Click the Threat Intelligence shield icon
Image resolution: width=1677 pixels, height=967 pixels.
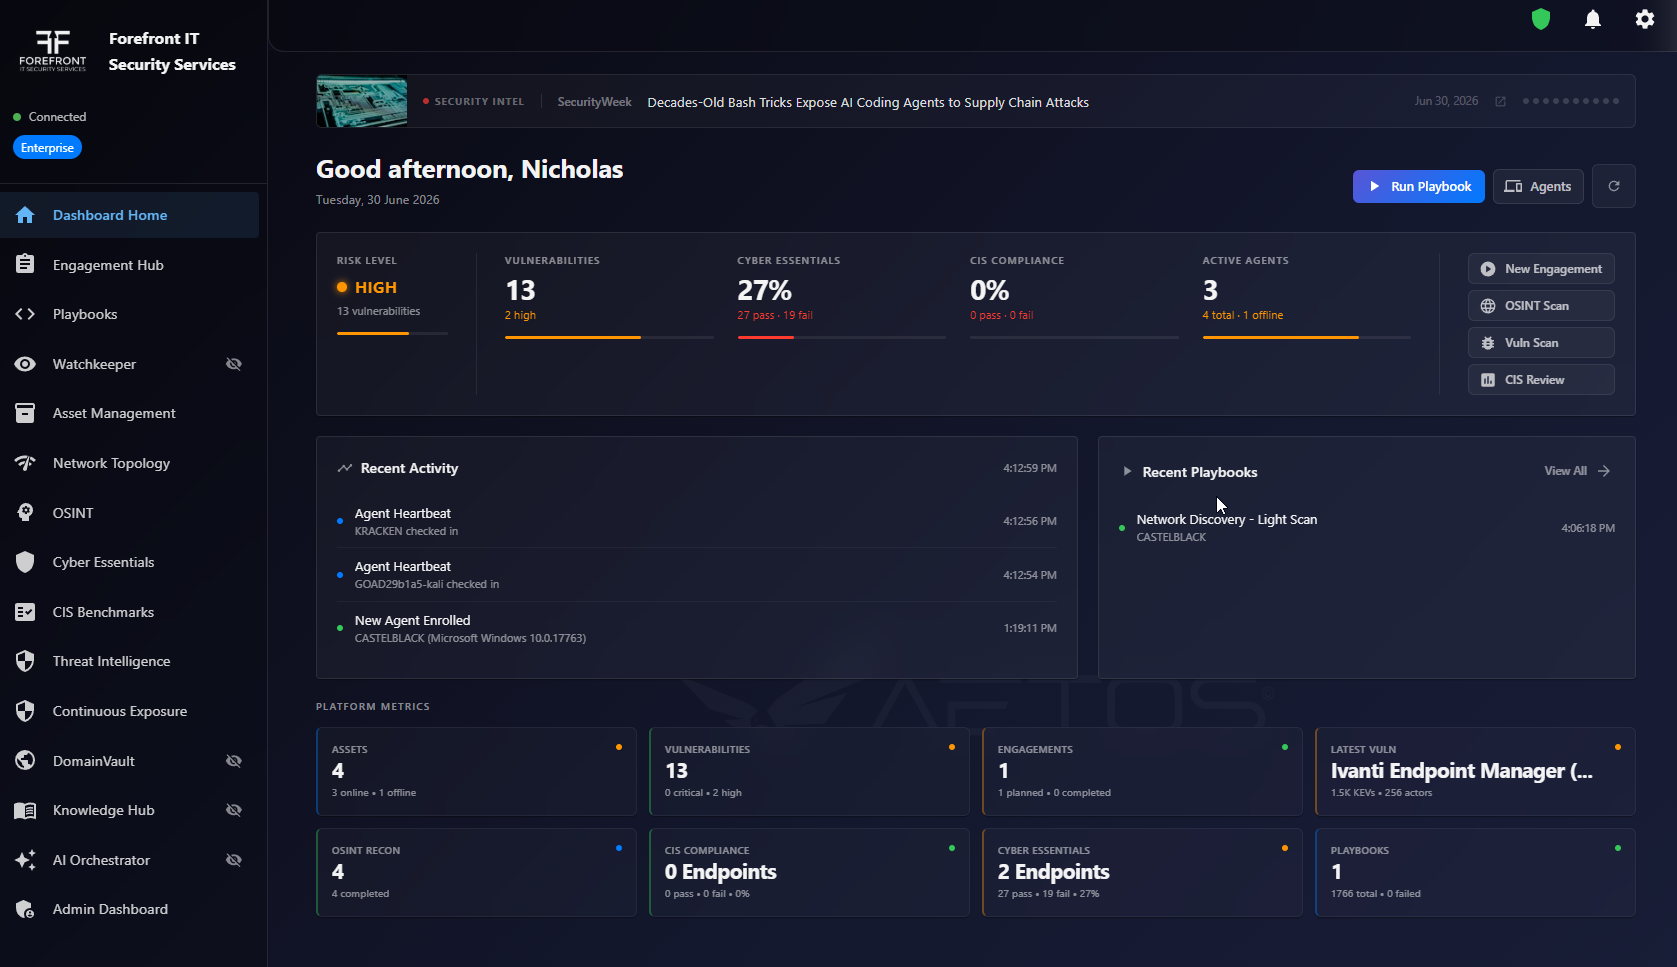click(25, 661)
